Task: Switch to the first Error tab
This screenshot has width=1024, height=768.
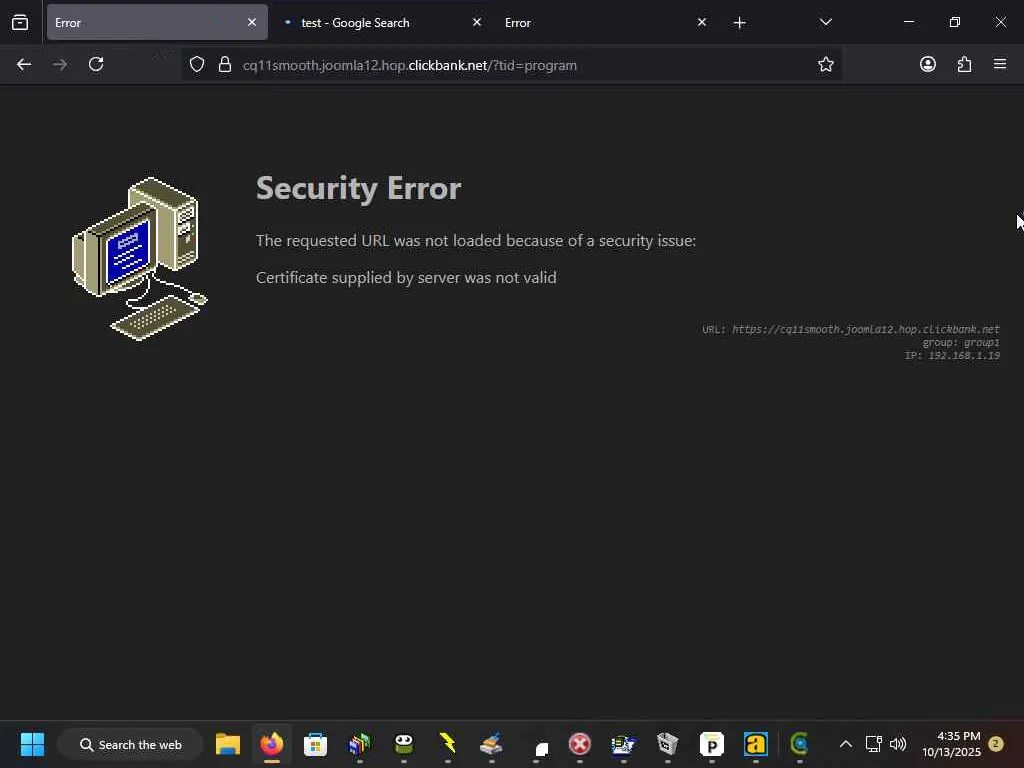Action: [157, 22]
